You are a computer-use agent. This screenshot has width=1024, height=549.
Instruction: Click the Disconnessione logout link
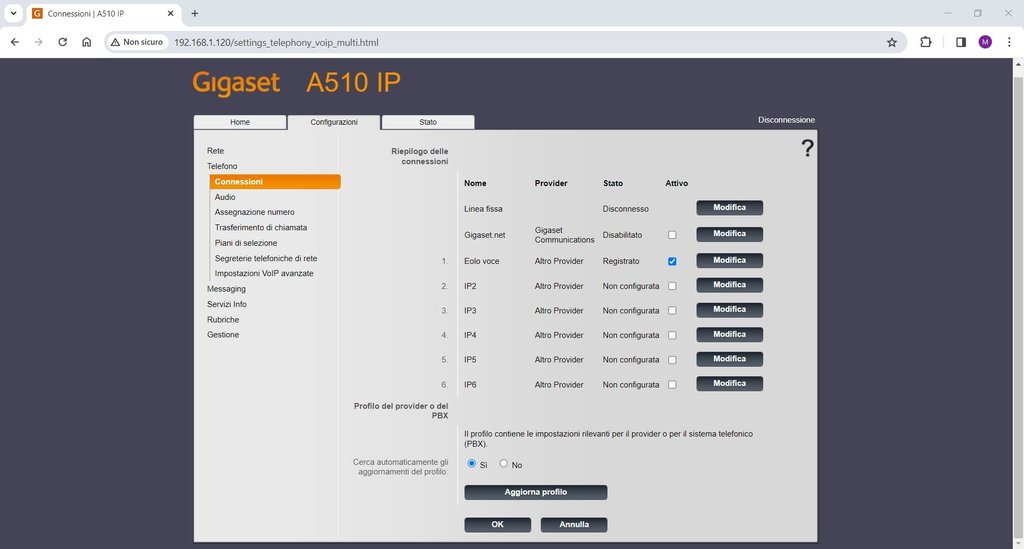click(786, 120)
